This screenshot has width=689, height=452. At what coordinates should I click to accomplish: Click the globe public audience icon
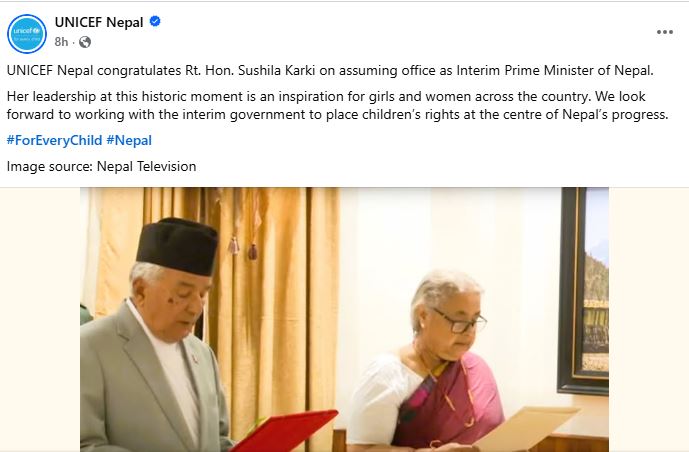pyautogui.click(x=85, y=42)
